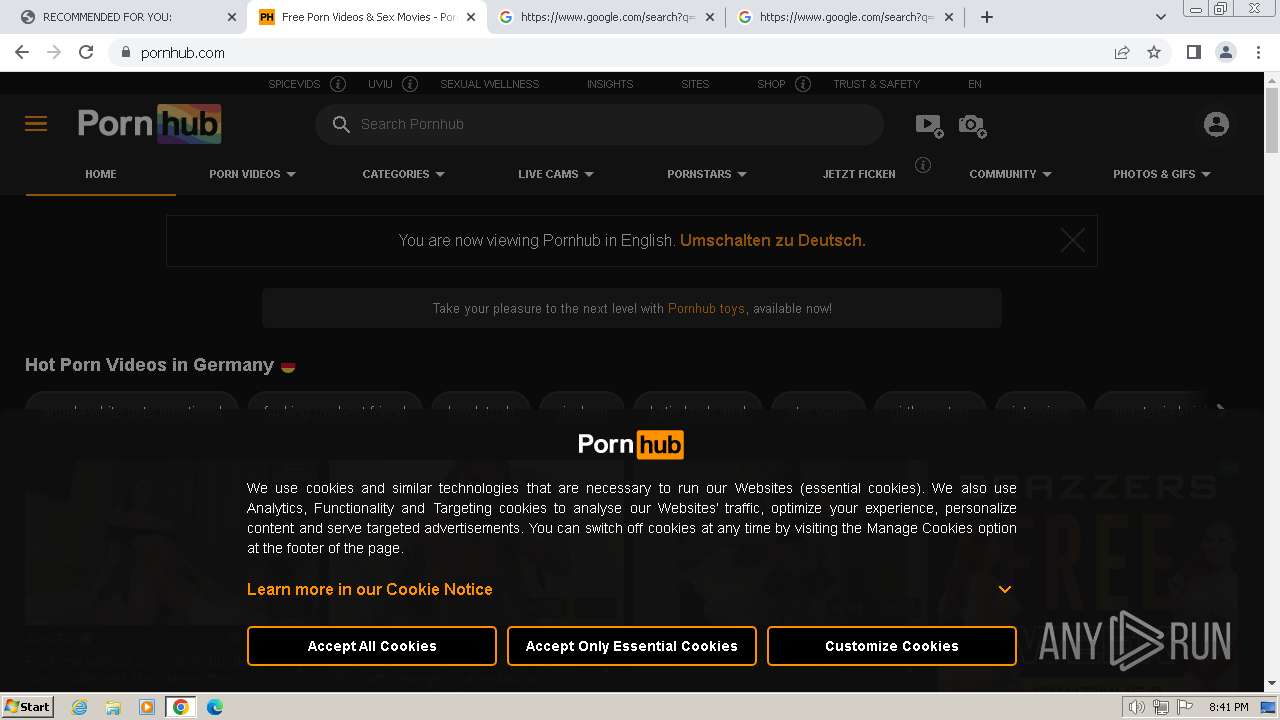Click Accept All Cookies
Screen dimensions: 1280x720
[372, 646]
